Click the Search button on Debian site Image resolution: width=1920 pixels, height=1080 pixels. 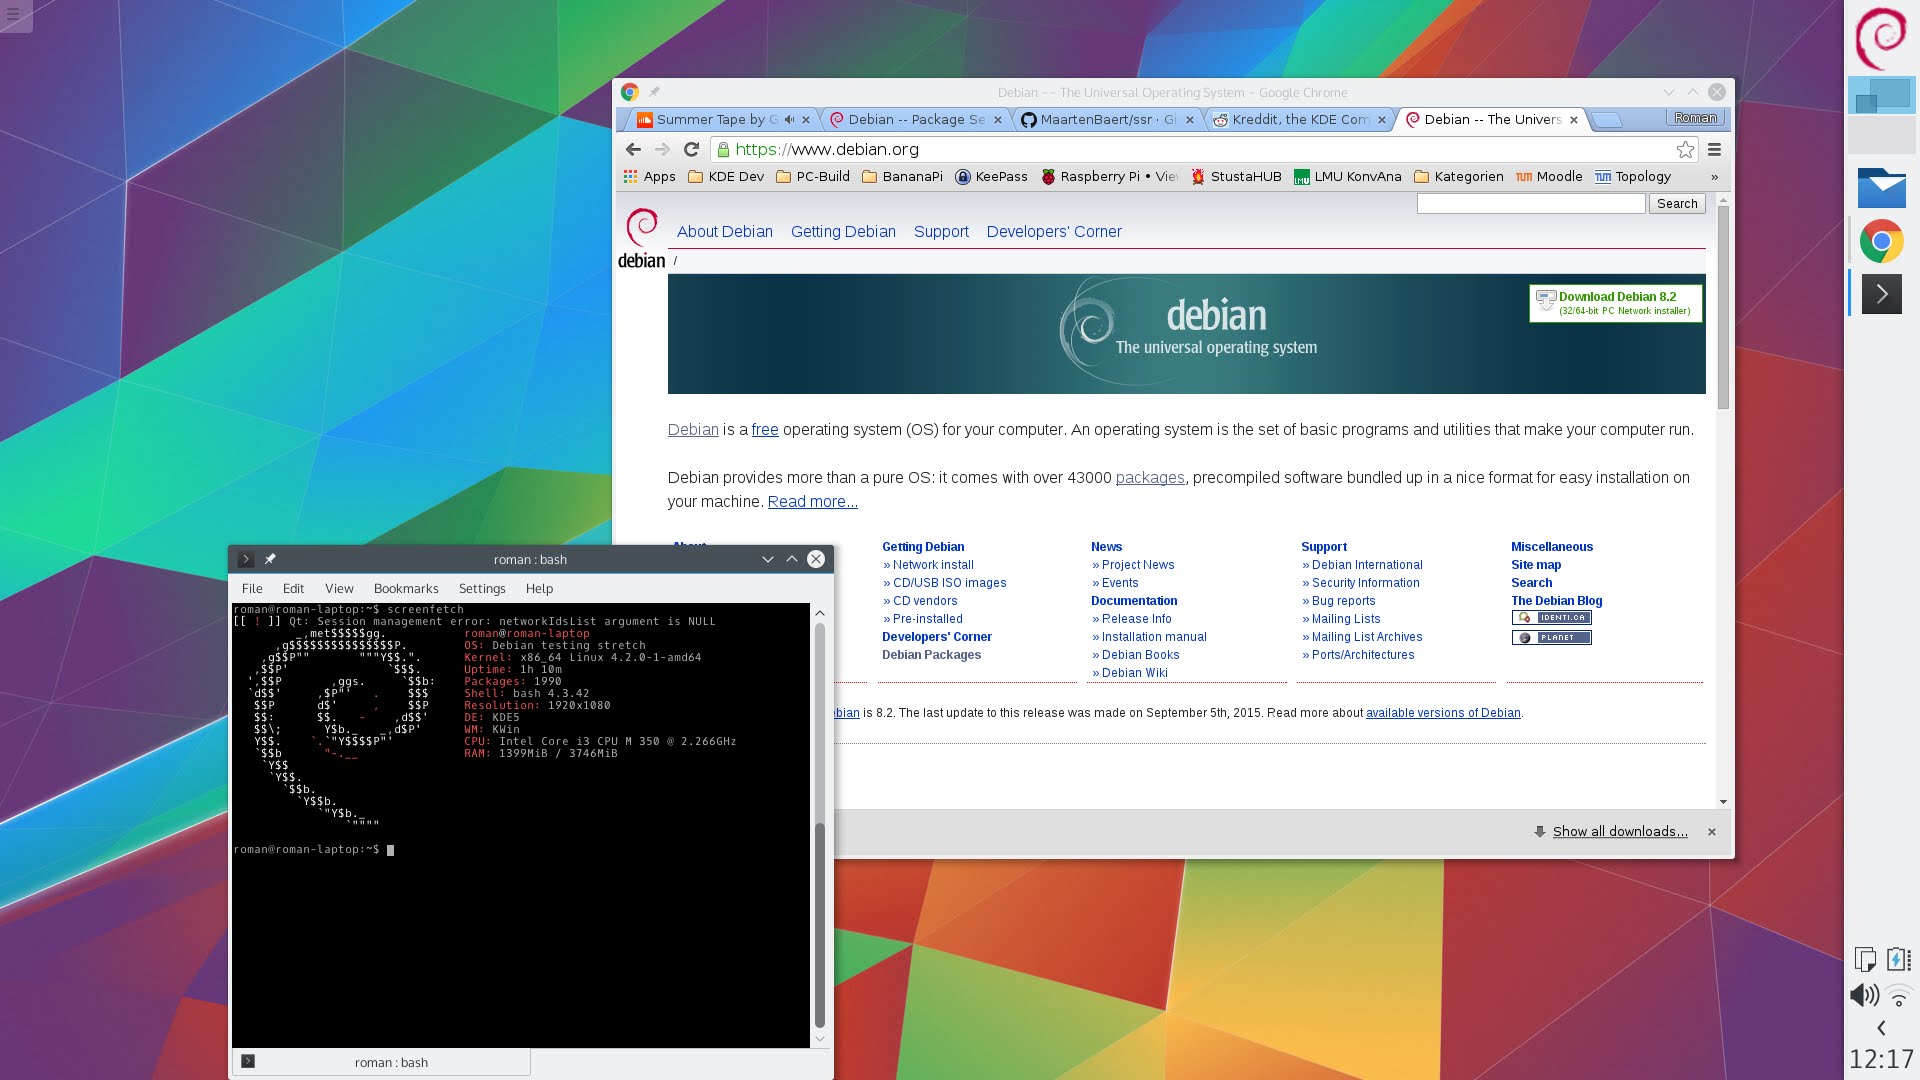tap(1677, 203)
